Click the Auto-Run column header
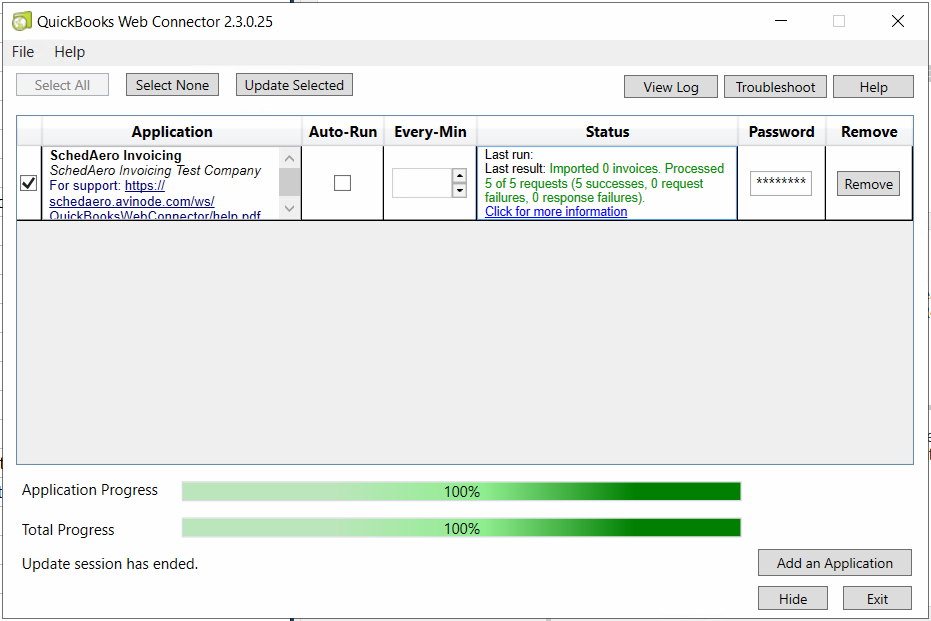Viewport: 931px width, 621px height. click(343, 132)
